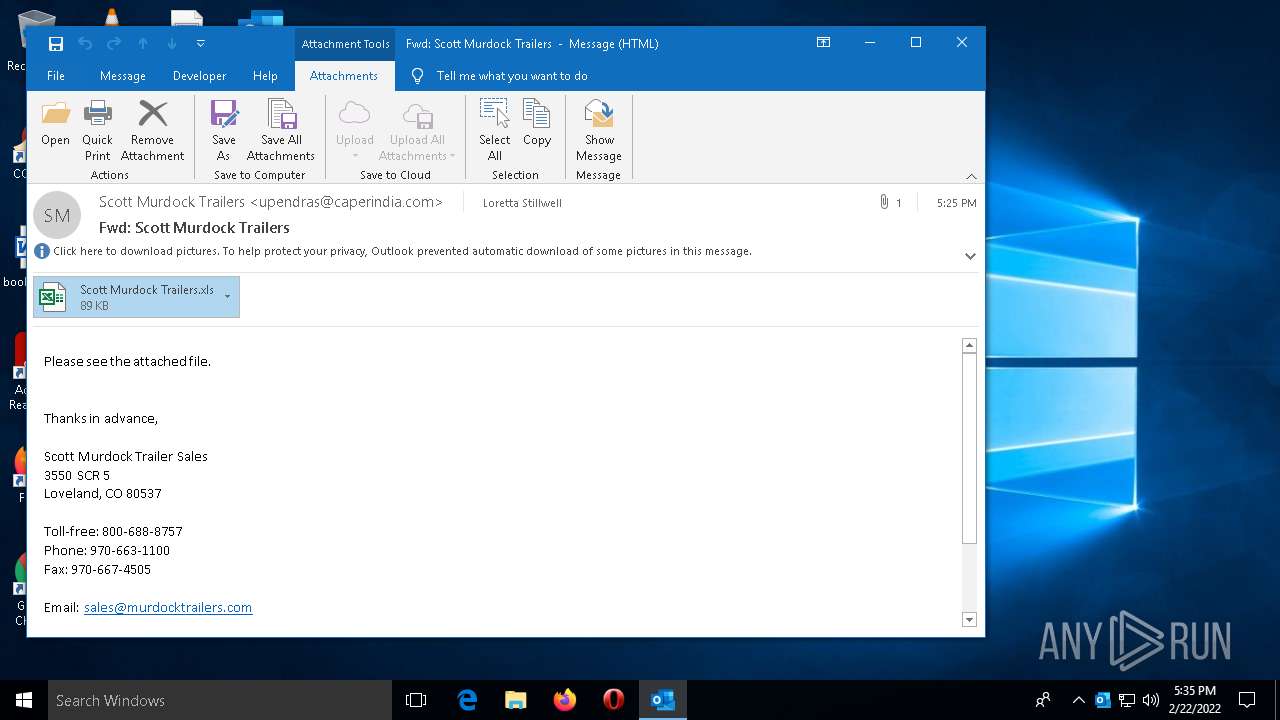Click Tell me what you want to do
This screenshot has width=1280, height=720.
coord(511,76)
